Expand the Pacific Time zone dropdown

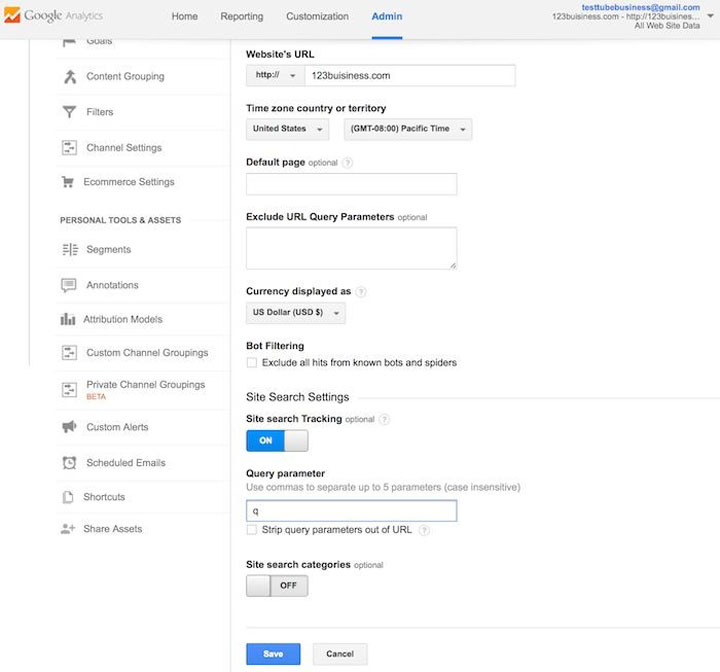tap(407, 129)
